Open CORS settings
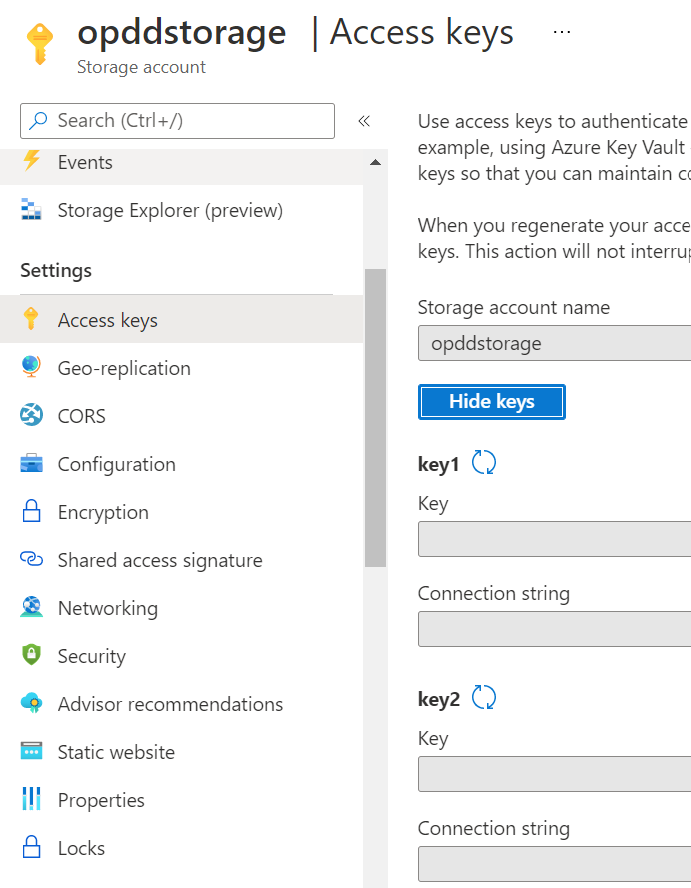This screenshot has width=691, height=888. tap(181, 416)
